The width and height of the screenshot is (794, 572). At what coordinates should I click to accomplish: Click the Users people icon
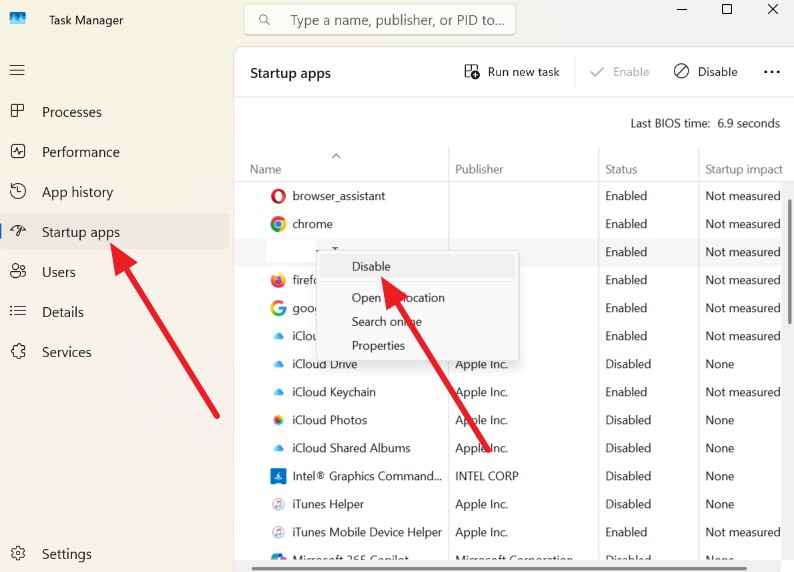pyautogui.click(x=18, y=271)
